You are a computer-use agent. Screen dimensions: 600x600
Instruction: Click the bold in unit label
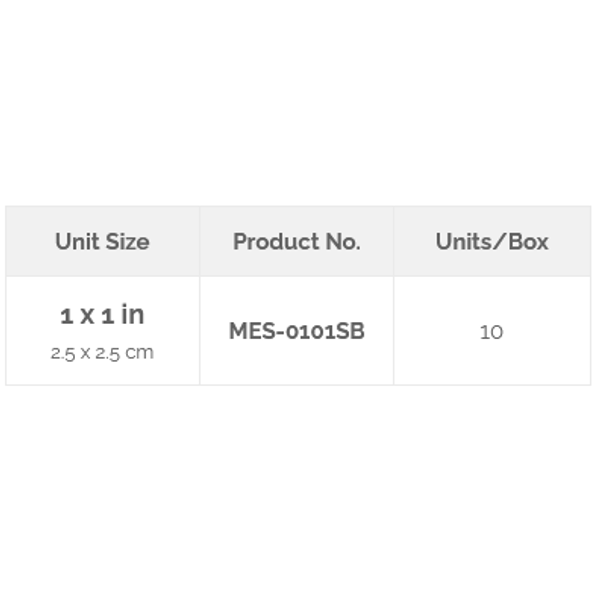(132, 315)
